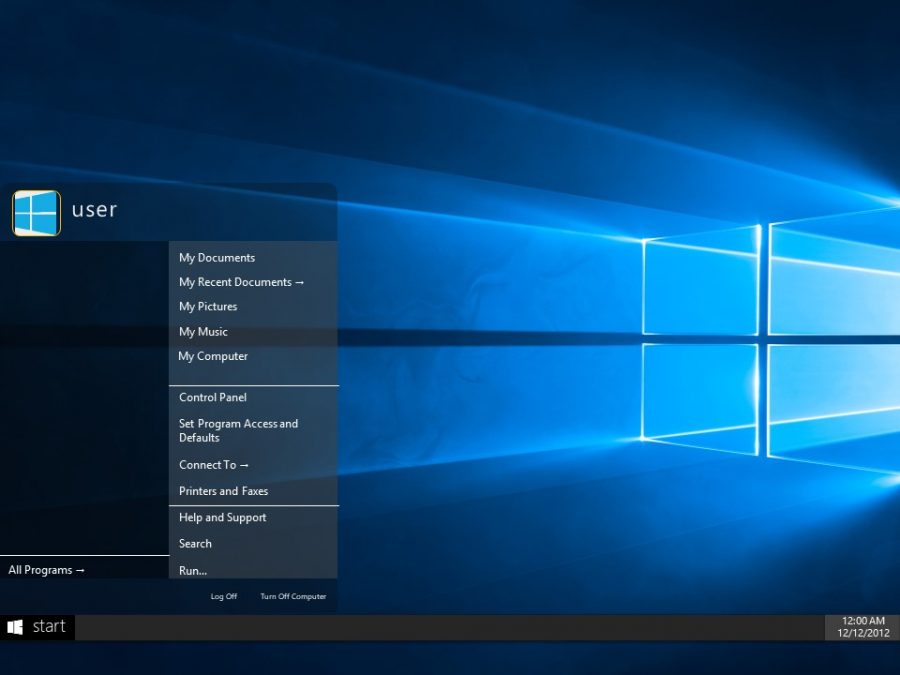Expand All Programs list

pyautogui.click(x=46, y=570)
